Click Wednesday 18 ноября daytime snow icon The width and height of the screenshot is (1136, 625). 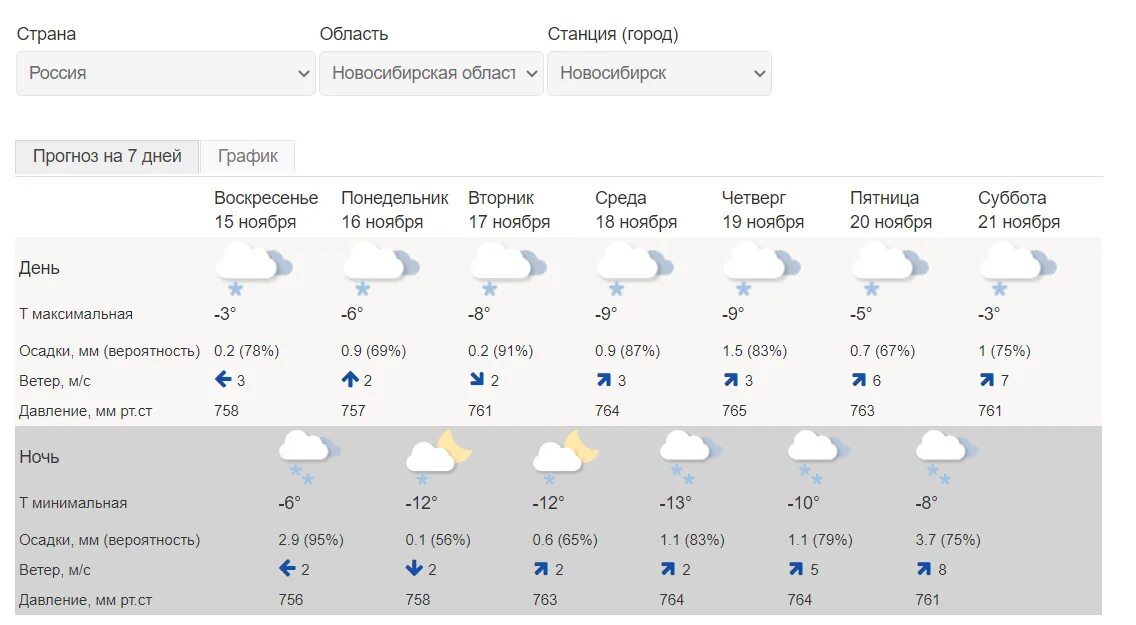tap(635, 269)
